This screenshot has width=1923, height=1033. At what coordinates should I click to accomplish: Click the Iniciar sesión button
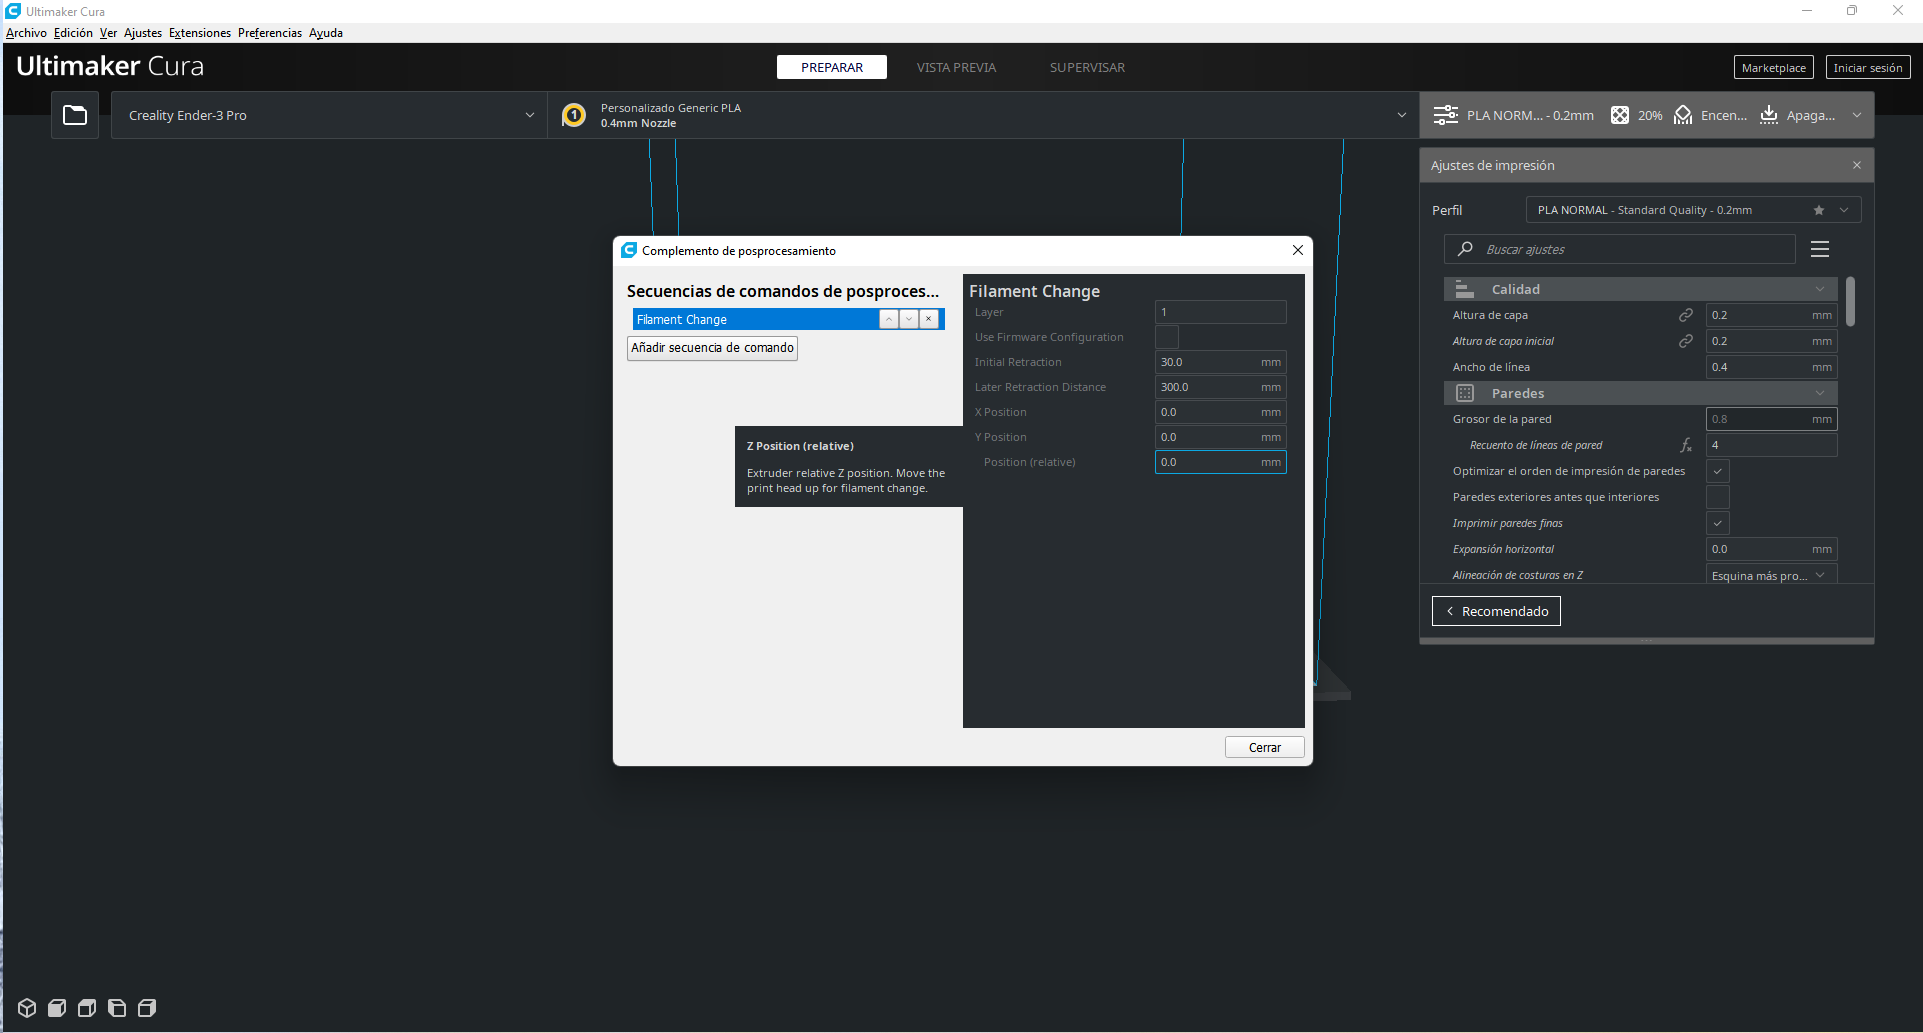(1868, 67)
